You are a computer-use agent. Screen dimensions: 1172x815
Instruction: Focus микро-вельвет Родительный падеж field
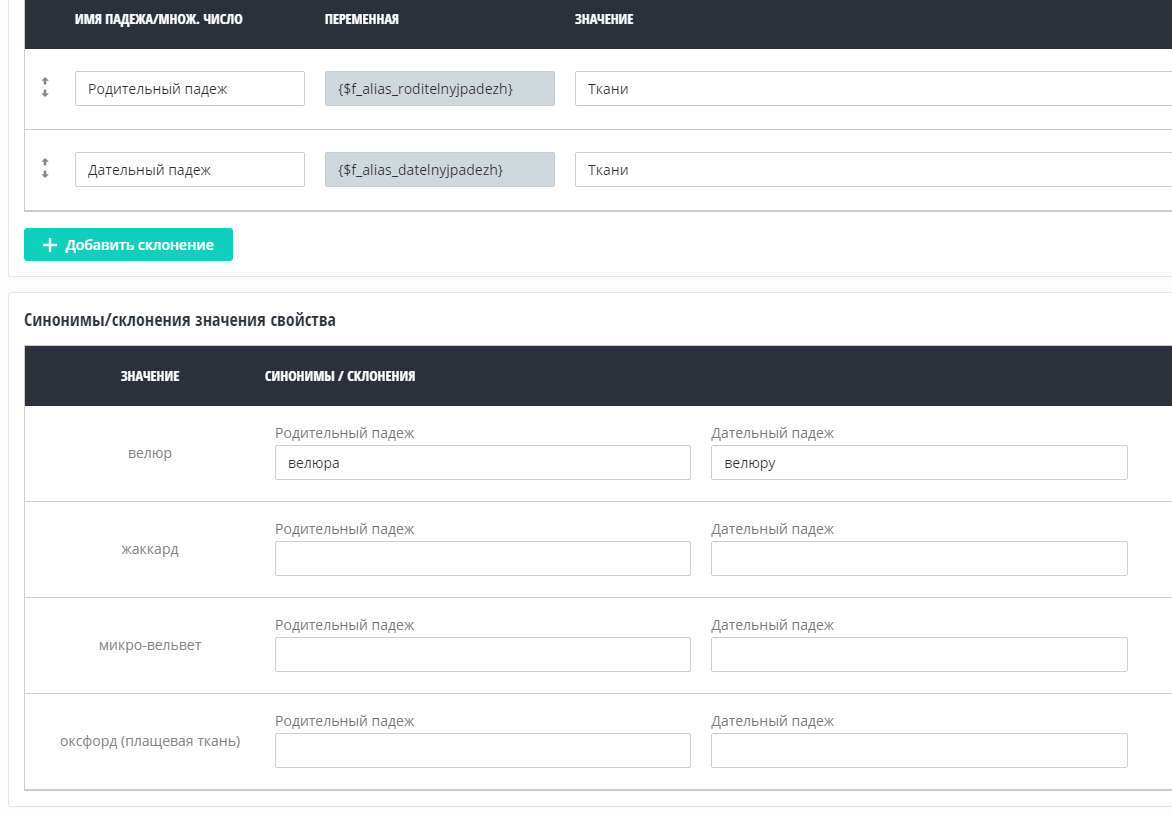(482, 655)
